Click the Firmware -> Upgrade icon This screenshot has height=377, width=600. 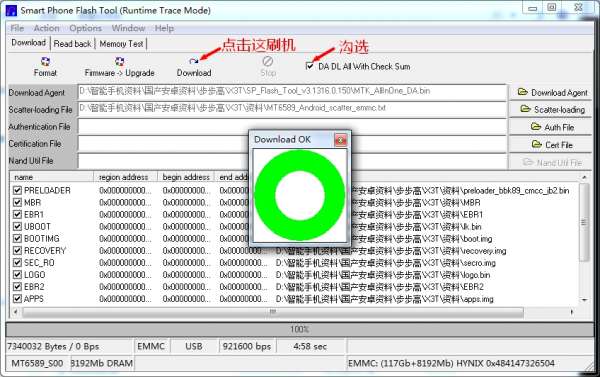(x=119, y=61)
